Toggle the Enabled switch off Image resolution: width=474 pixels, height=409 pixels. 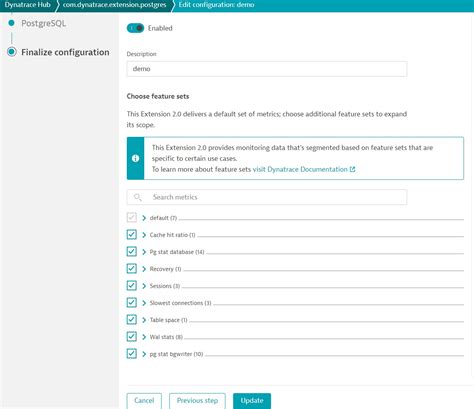click(x=135, y=28)
